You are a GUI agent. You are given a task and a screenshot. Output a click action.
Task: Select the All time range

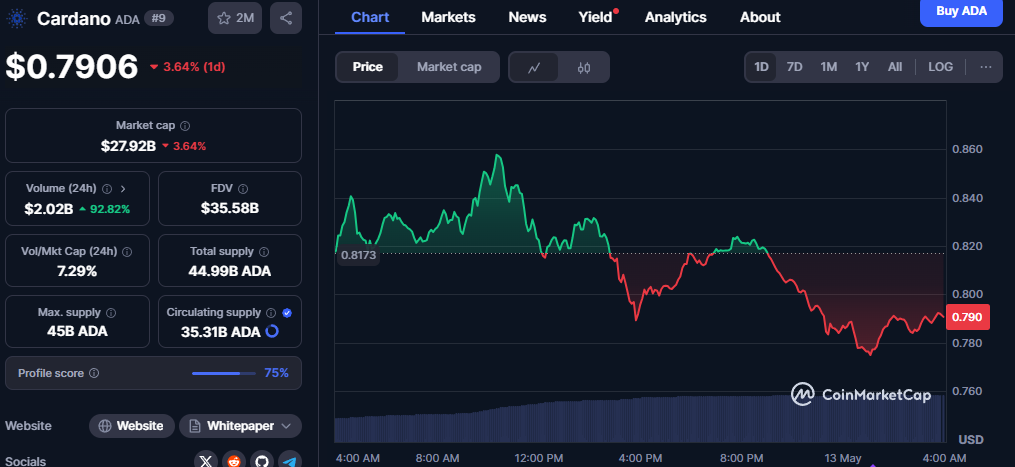(x=895, y=67)
